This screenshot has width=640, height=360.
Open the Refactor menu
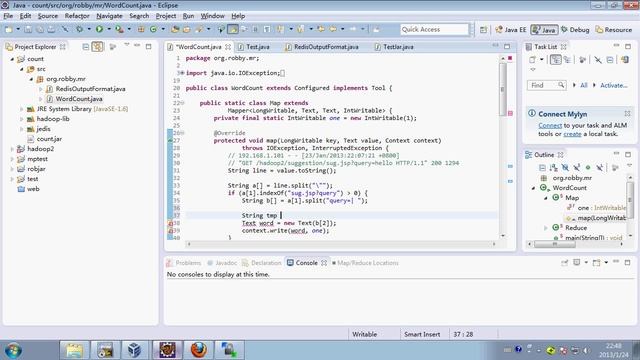click(77, 16)
